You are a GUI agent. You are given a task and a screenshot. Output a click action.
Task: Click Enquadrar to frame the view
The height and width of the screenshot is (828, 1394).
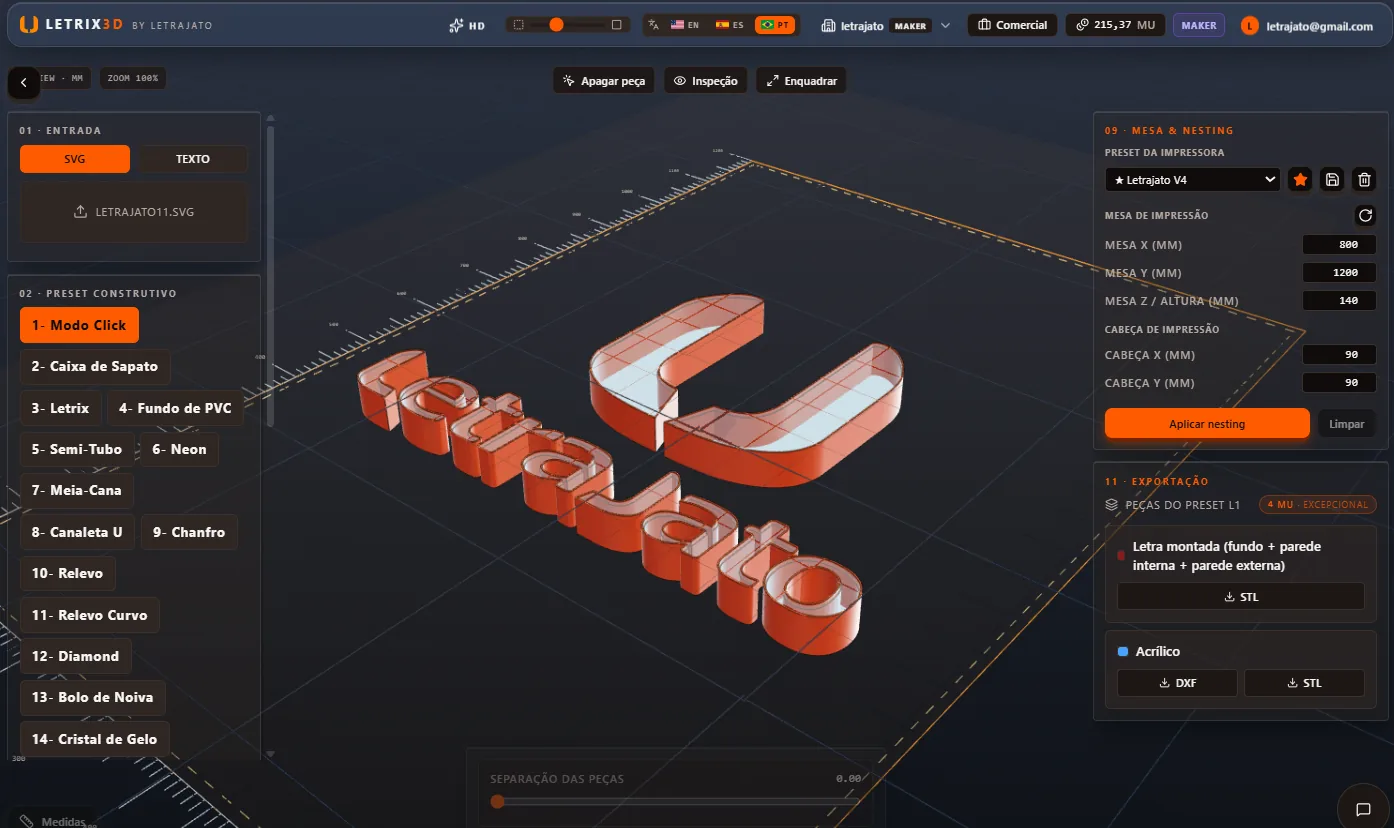point(801,81)
